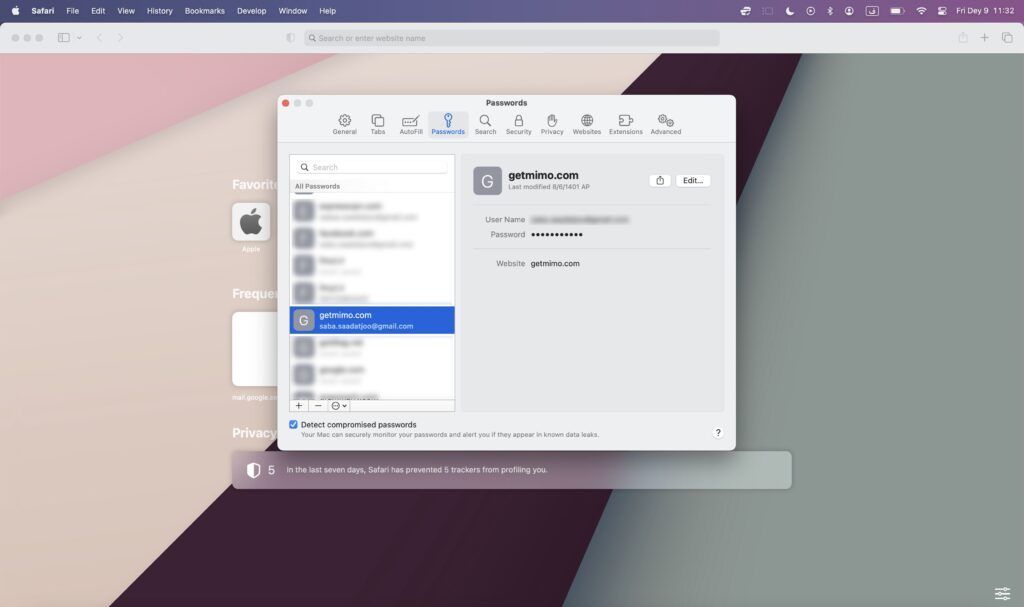The height and width of the screenshot is (607, 1024).
Task: Remove the selected password with the minus button
Action: (x=318, y=406)
